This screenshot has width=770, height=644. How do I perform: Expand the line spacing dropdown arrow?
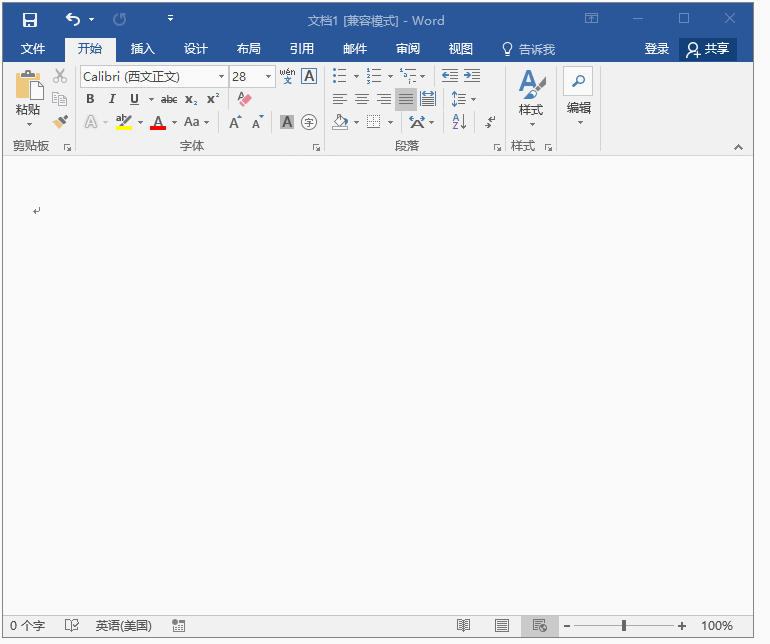(473, 99)
